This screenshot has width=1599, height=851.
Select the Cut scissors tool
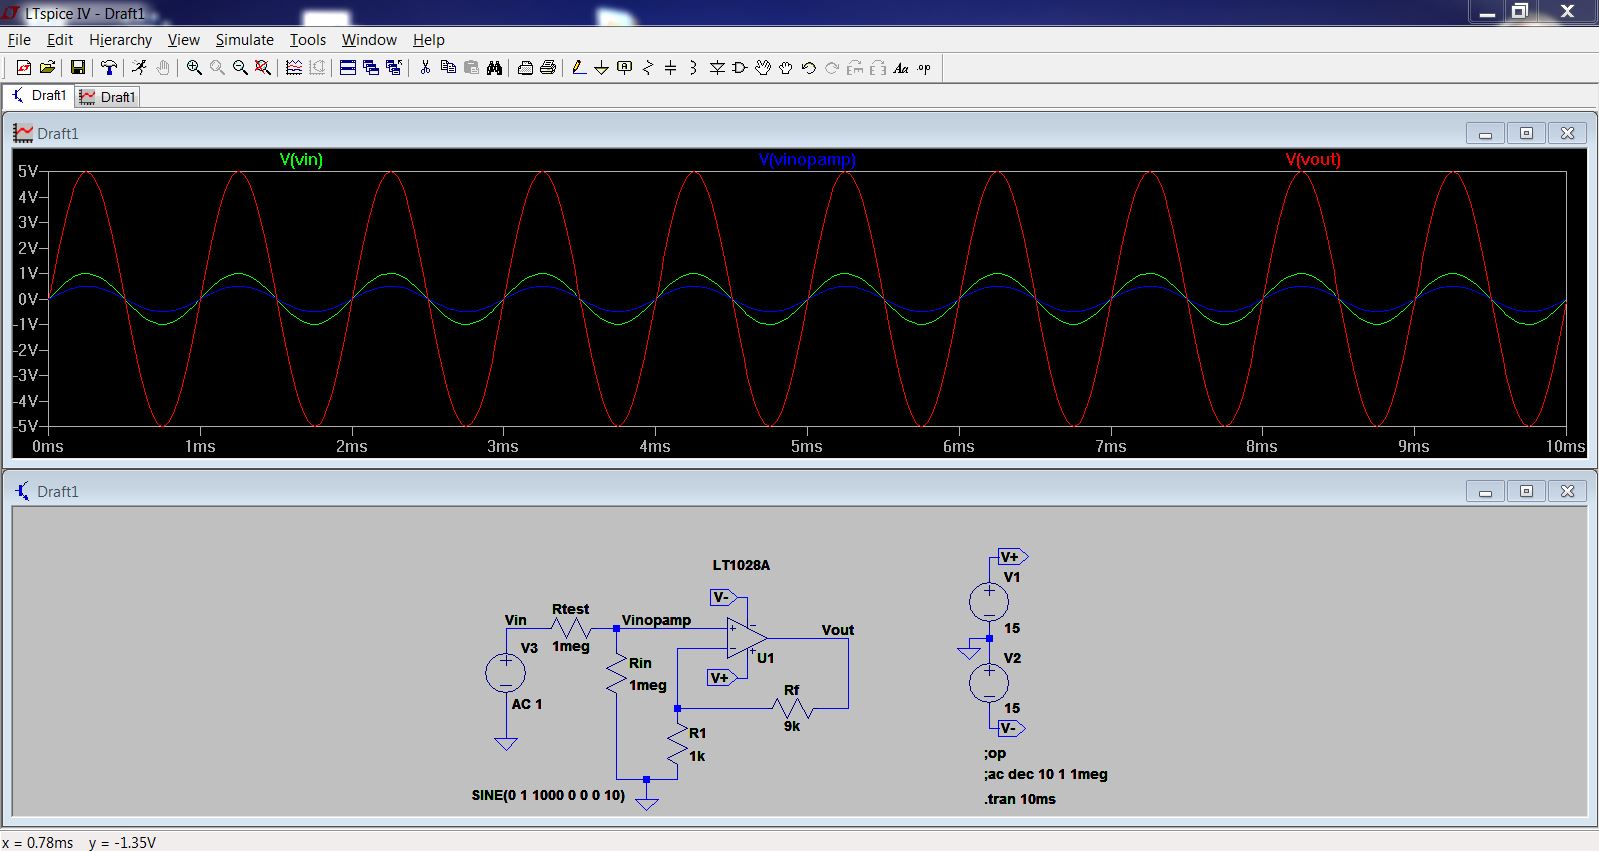click(425, 68)
